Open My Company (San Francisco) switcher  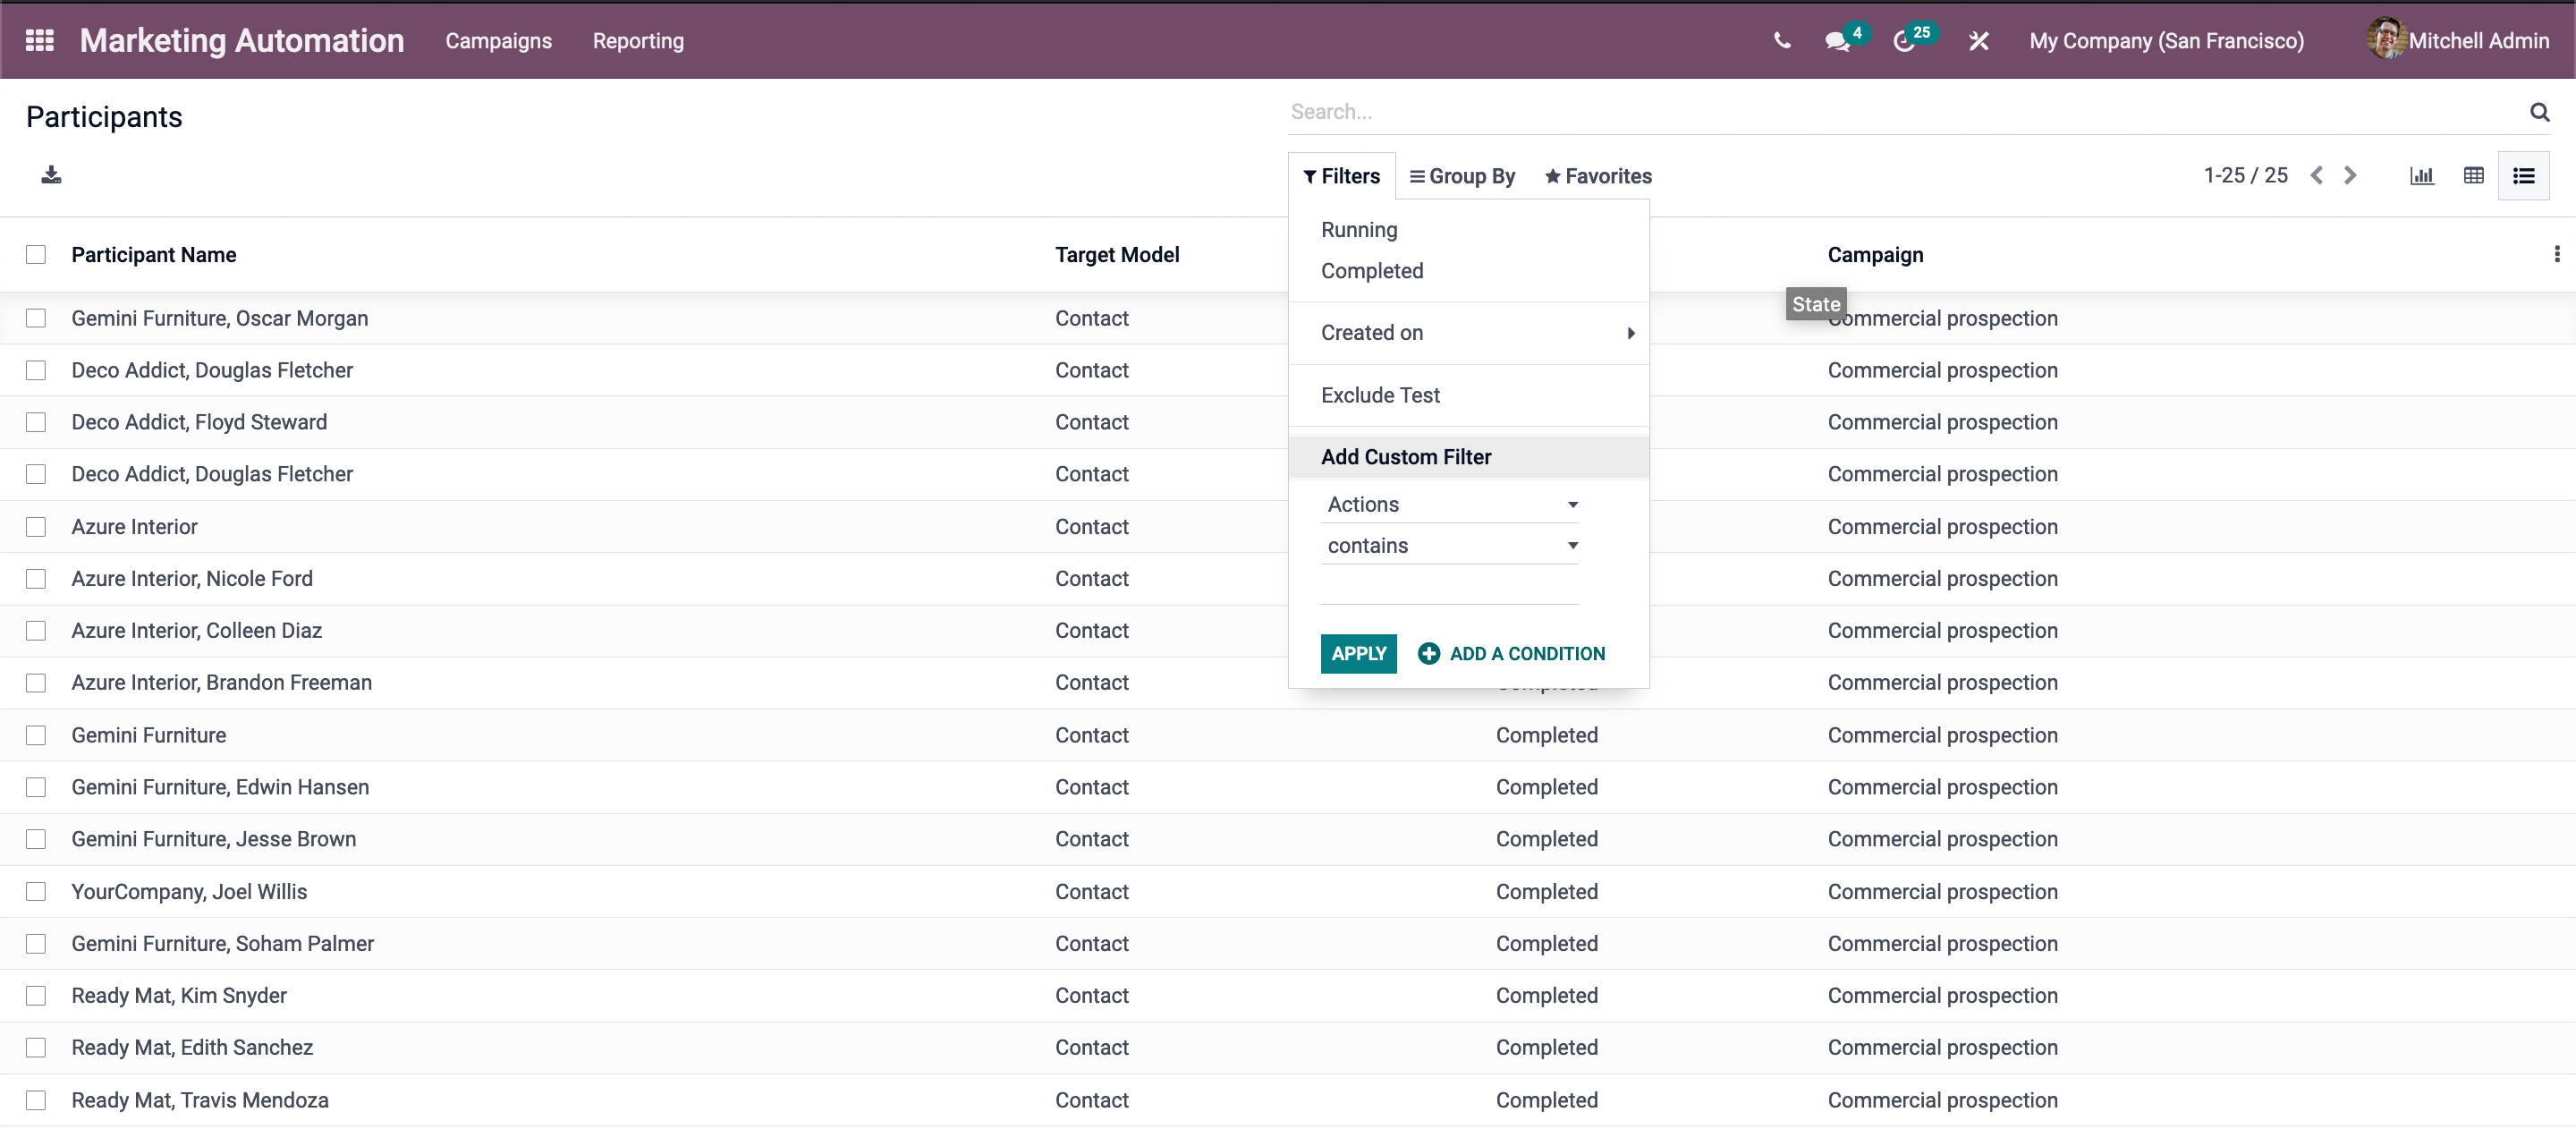click(x=2166, y=41)
